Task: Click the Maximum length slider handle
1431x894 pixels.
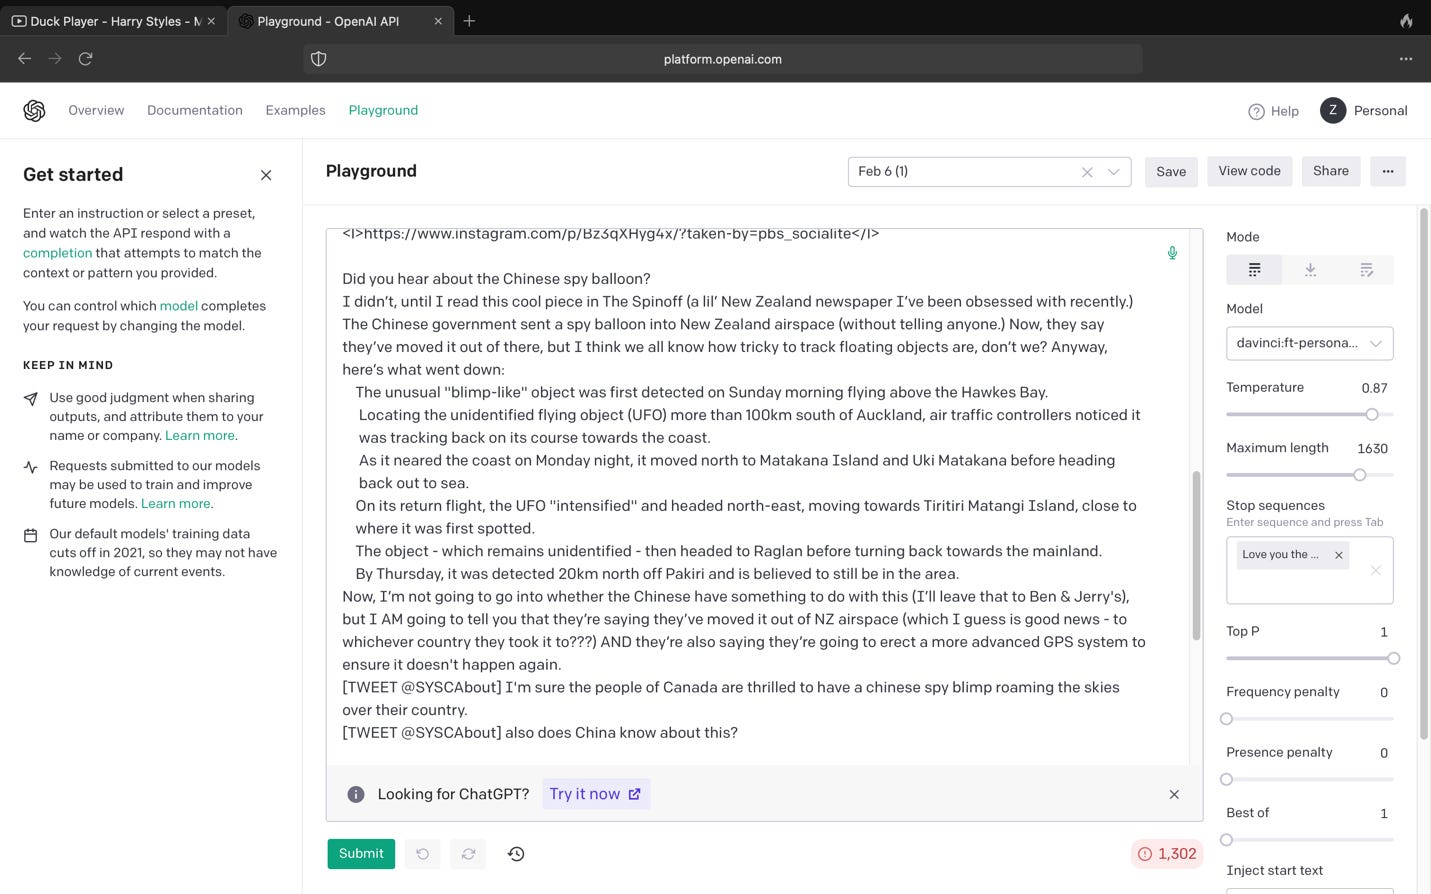Action: [1360, 475]
